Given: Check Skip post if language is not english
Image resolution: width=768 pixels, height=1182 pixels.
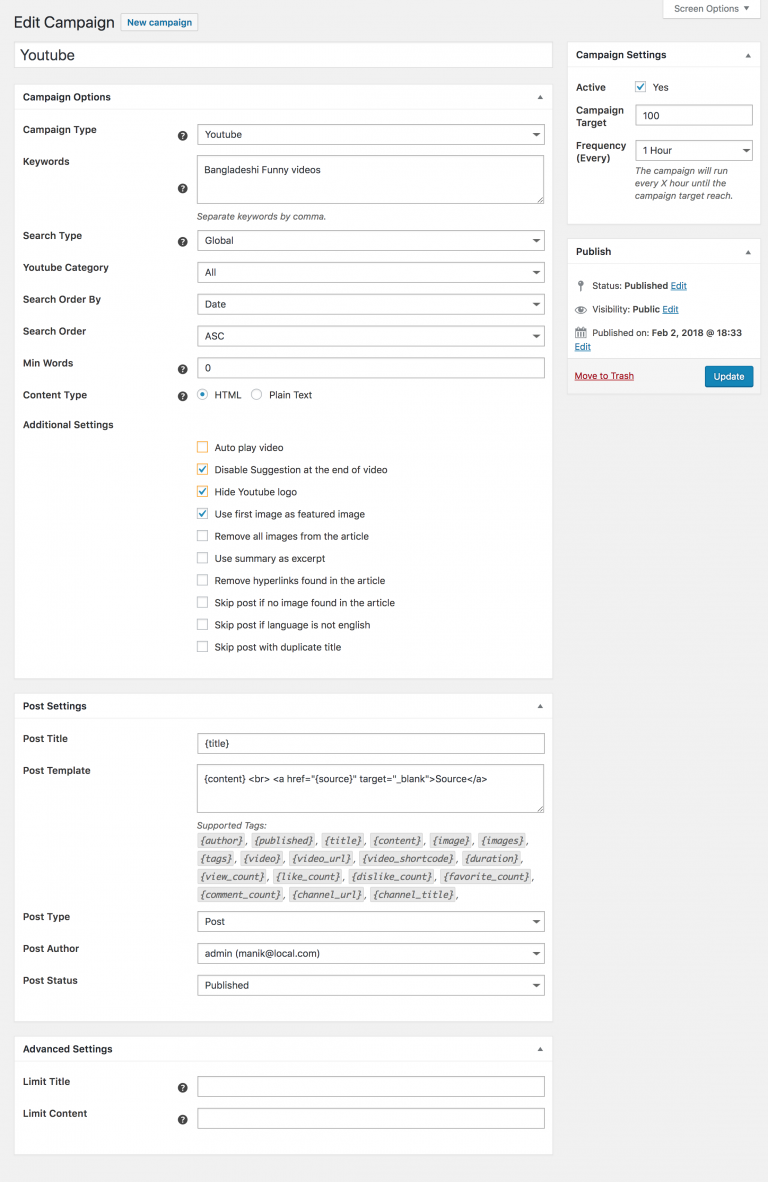Looking at the screenshot, I should point(202,624).
